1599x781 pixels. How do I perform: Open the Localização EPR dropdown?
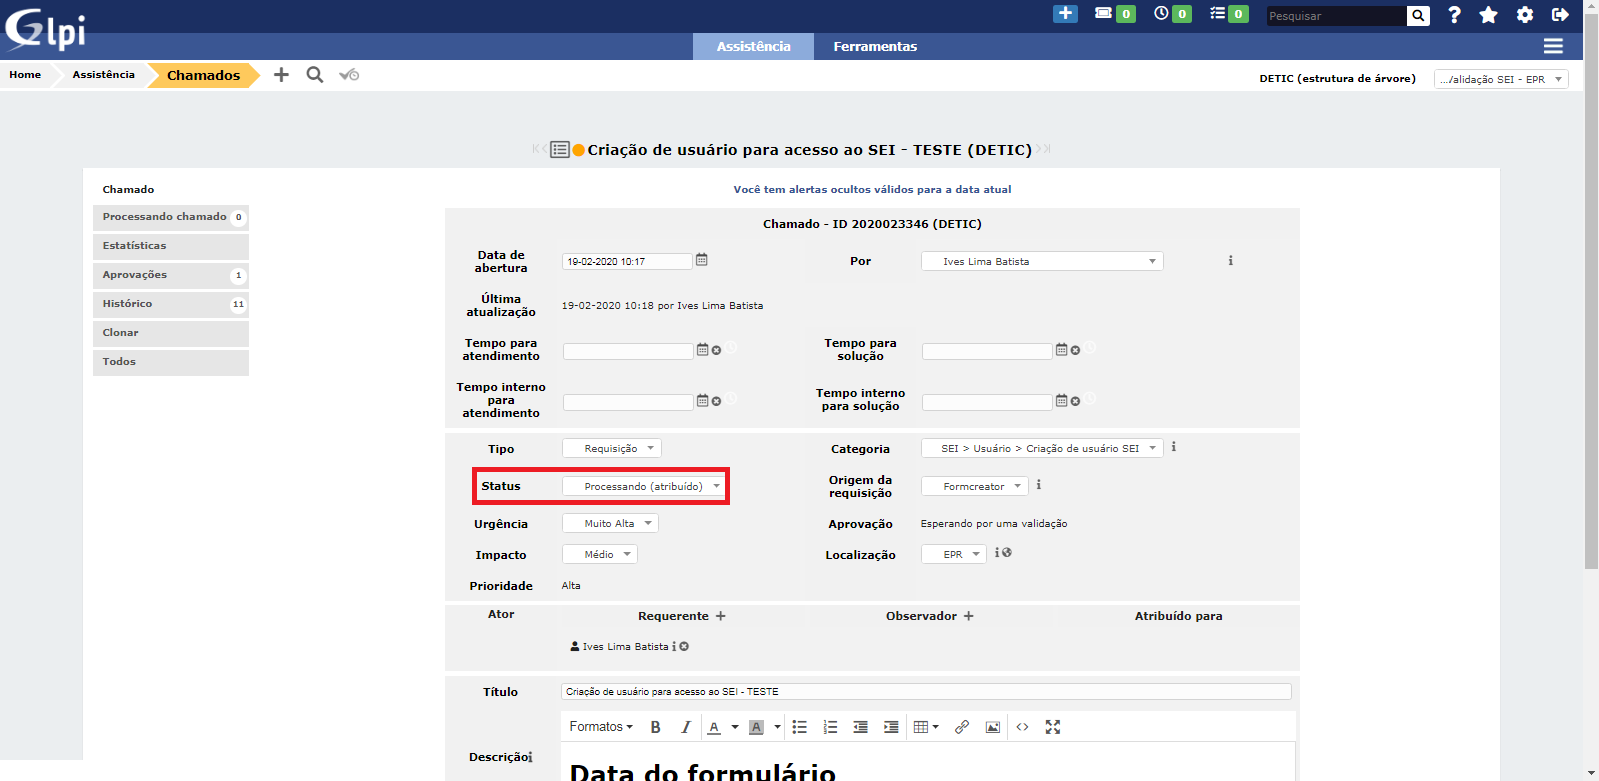click(x=954, y=554)
